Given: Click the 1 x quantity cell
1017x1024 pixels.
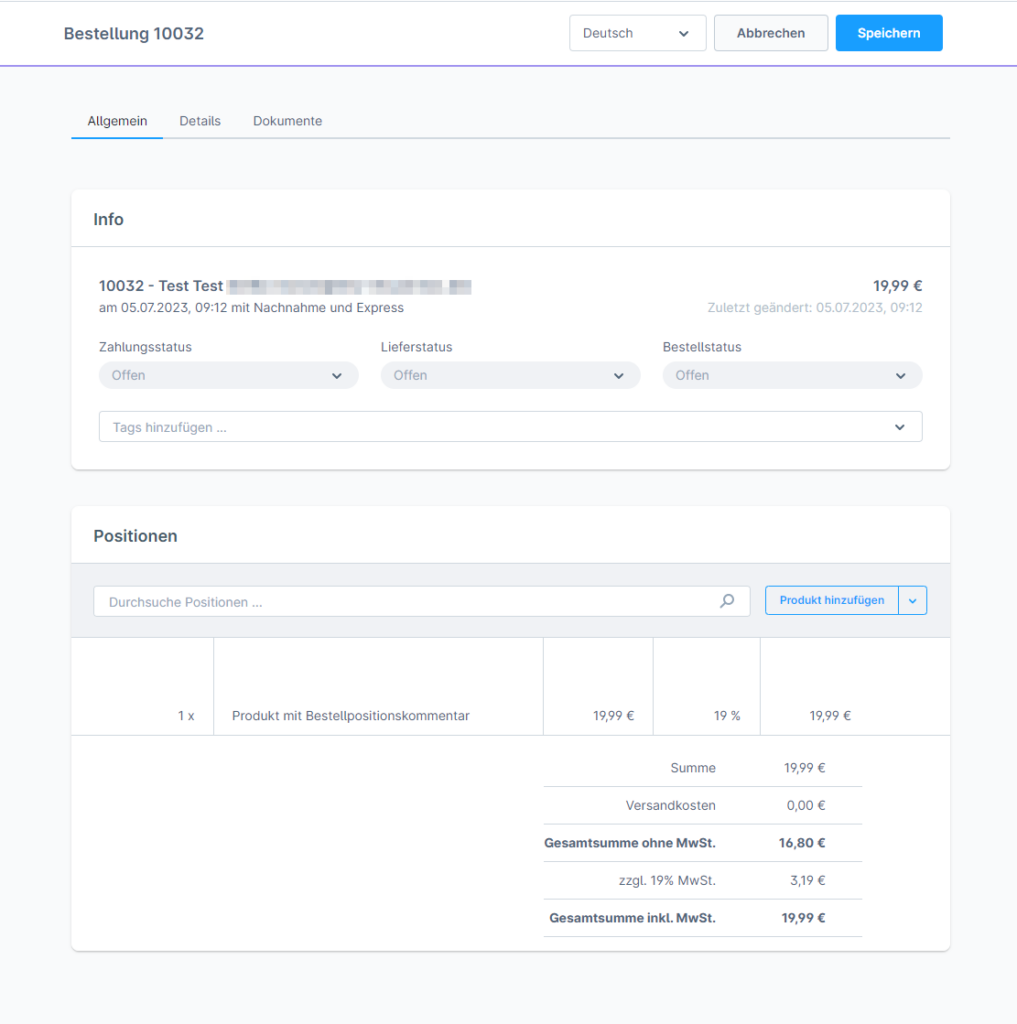Looking at the screenshot, I should pos(186,716).
